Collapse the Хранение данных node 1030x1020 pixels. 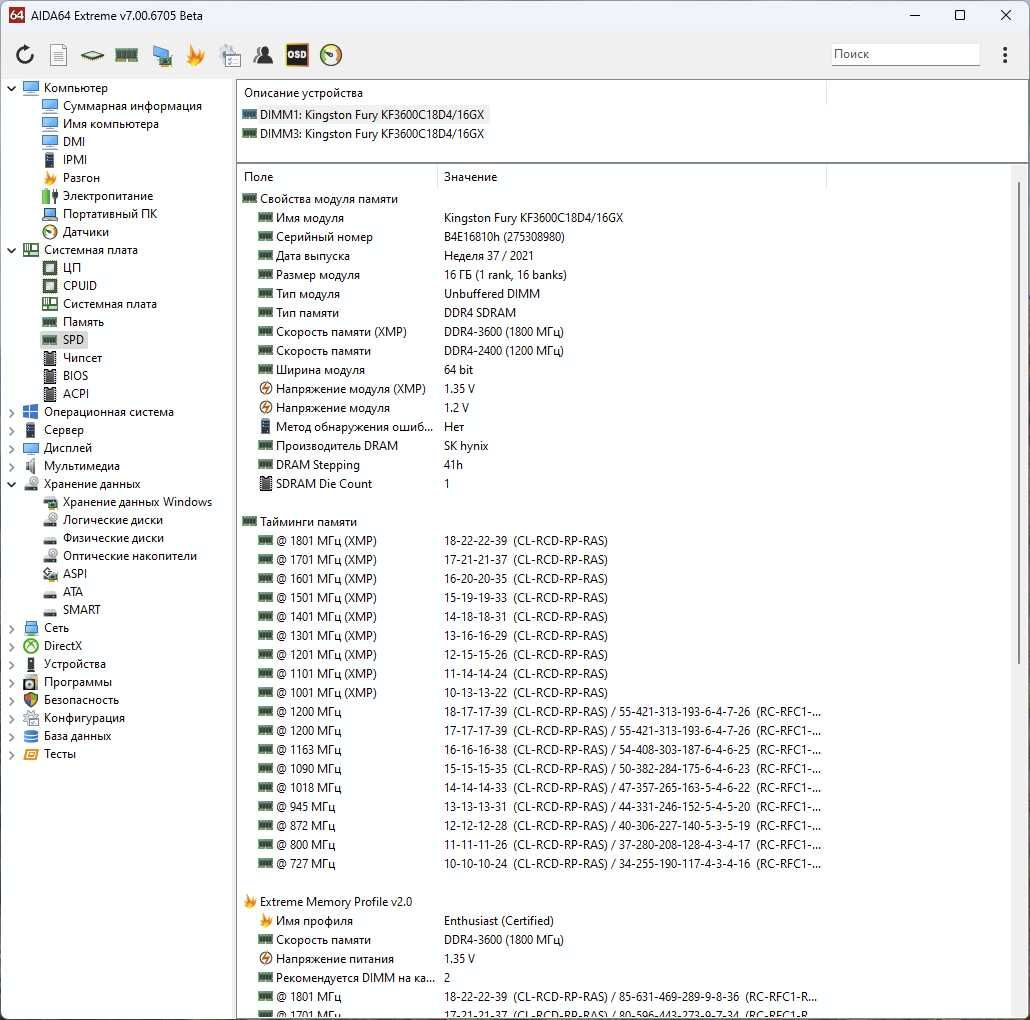coord(11,485)
